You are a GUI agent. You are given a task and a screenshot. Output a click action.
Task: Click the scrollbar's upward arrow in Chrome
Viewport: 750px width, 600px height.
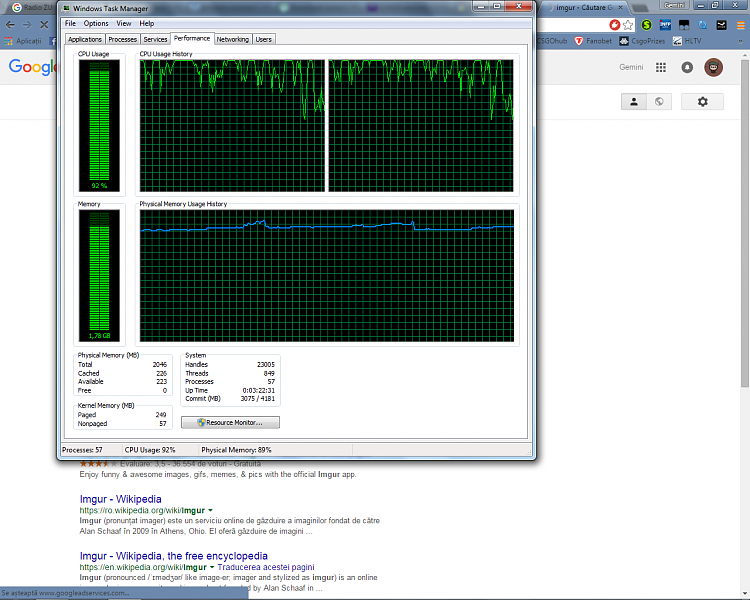click(745, 55)
